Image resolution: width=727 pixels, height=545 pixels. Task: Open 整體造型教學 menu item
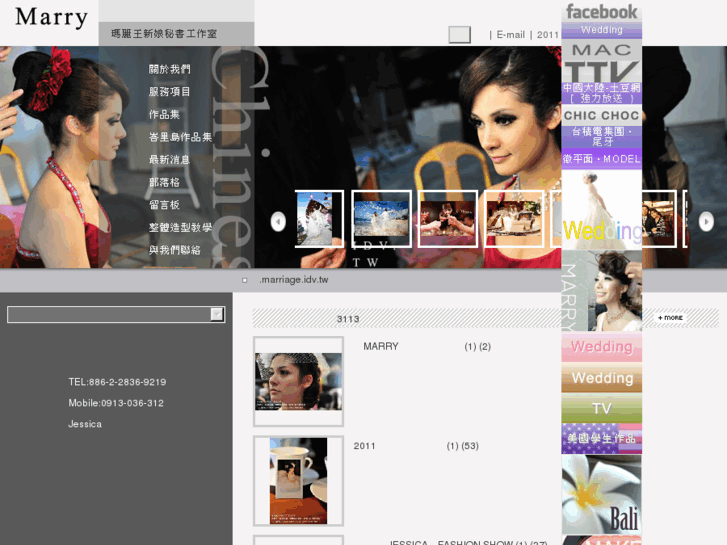click(x=180, y=227)
